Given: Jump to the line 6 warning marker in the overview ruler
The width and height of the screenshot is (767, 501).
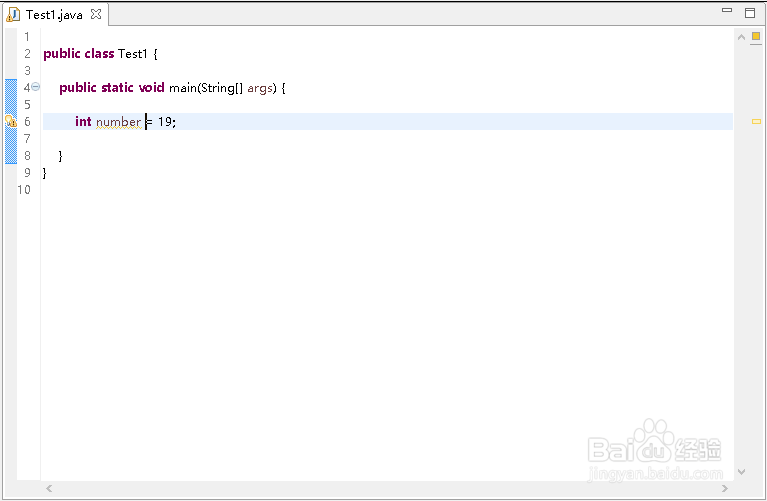Looking at the screenshot, I should coord(756,121).
